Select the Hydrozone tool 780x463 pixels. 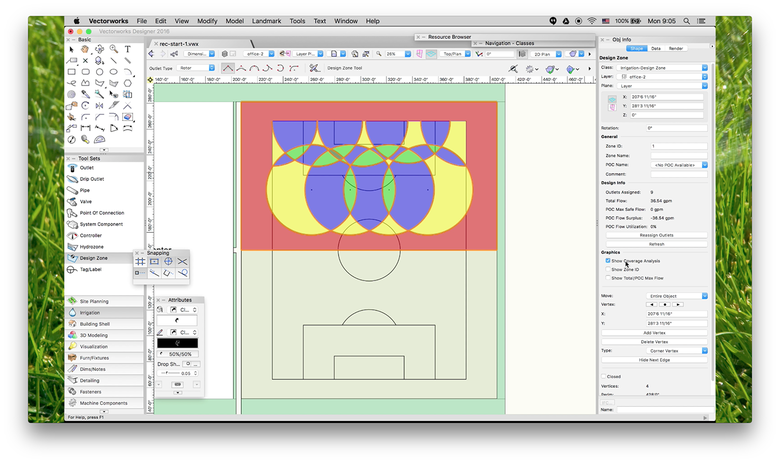(92, 246)
